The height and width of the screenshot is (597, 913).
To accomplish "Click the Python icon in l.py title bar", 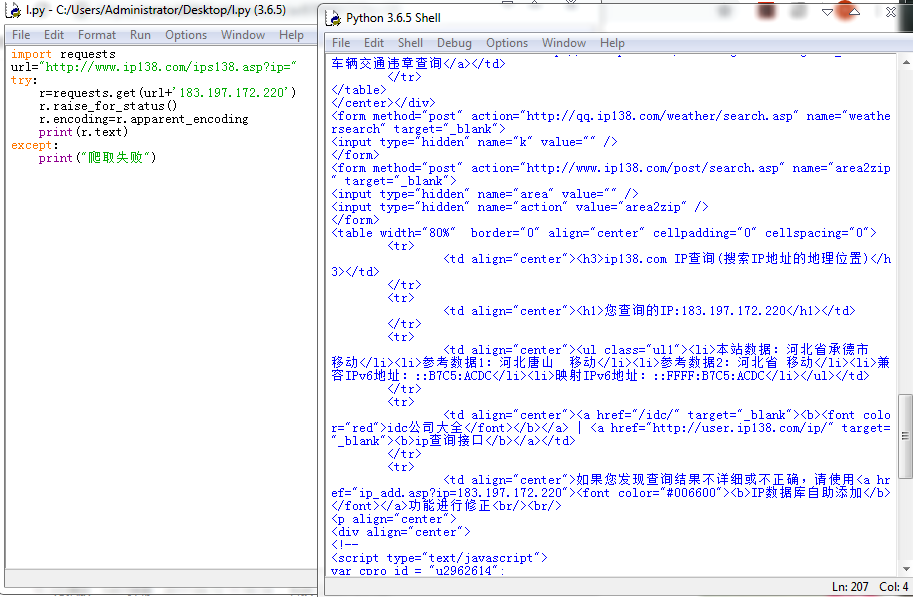I will (x=13, y=10).
